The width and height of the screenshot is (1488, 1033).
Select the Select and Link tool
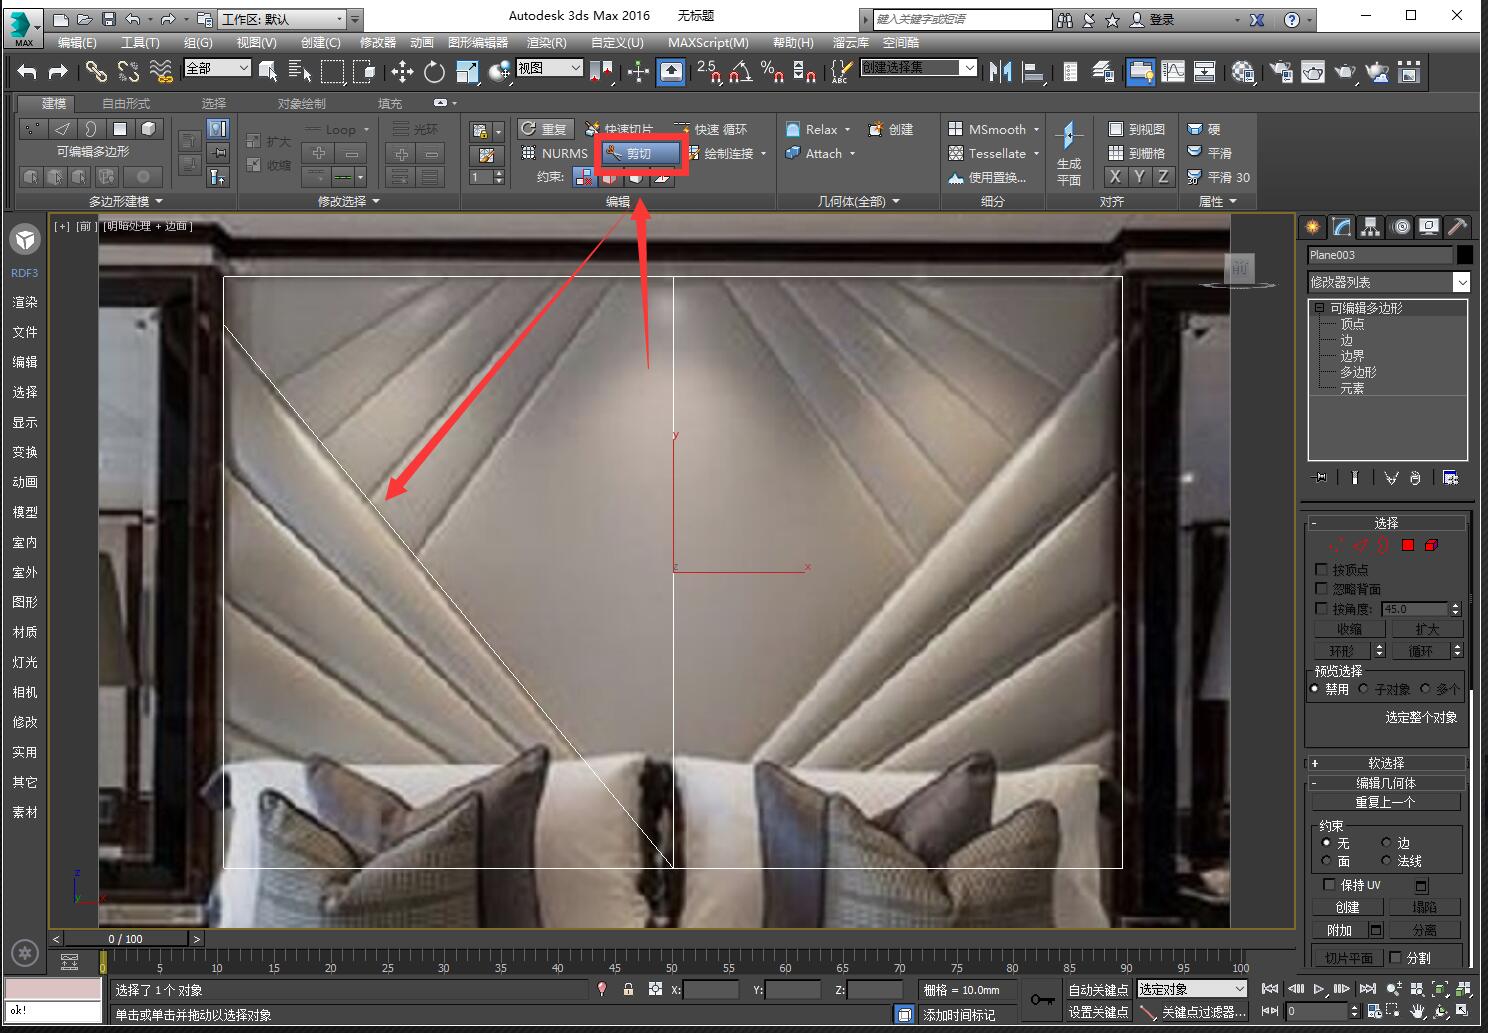96,71
